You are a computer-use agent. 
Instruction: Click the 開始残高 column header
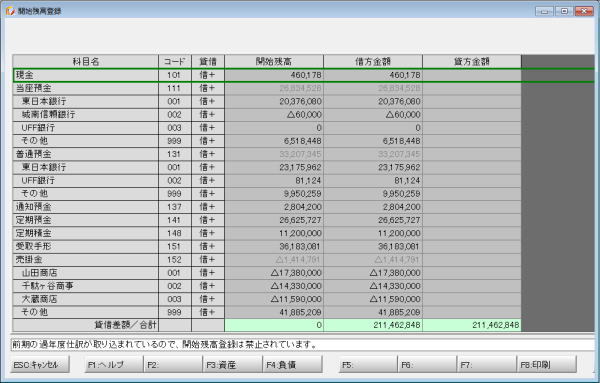[274, 62]
